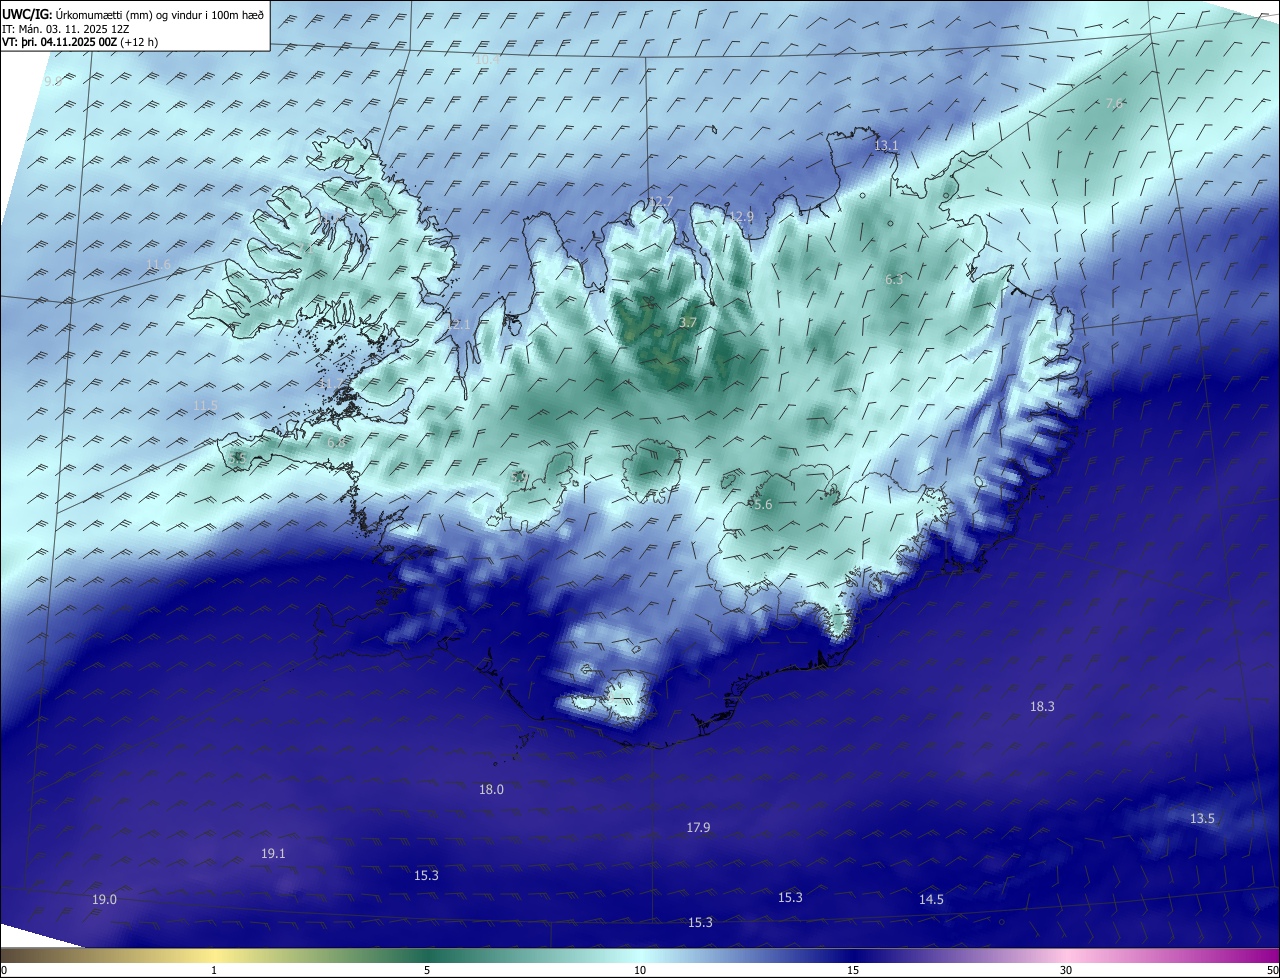Click the map value "6.3"
Viewport: 1280px width, 978px height.
pos(894,280)
